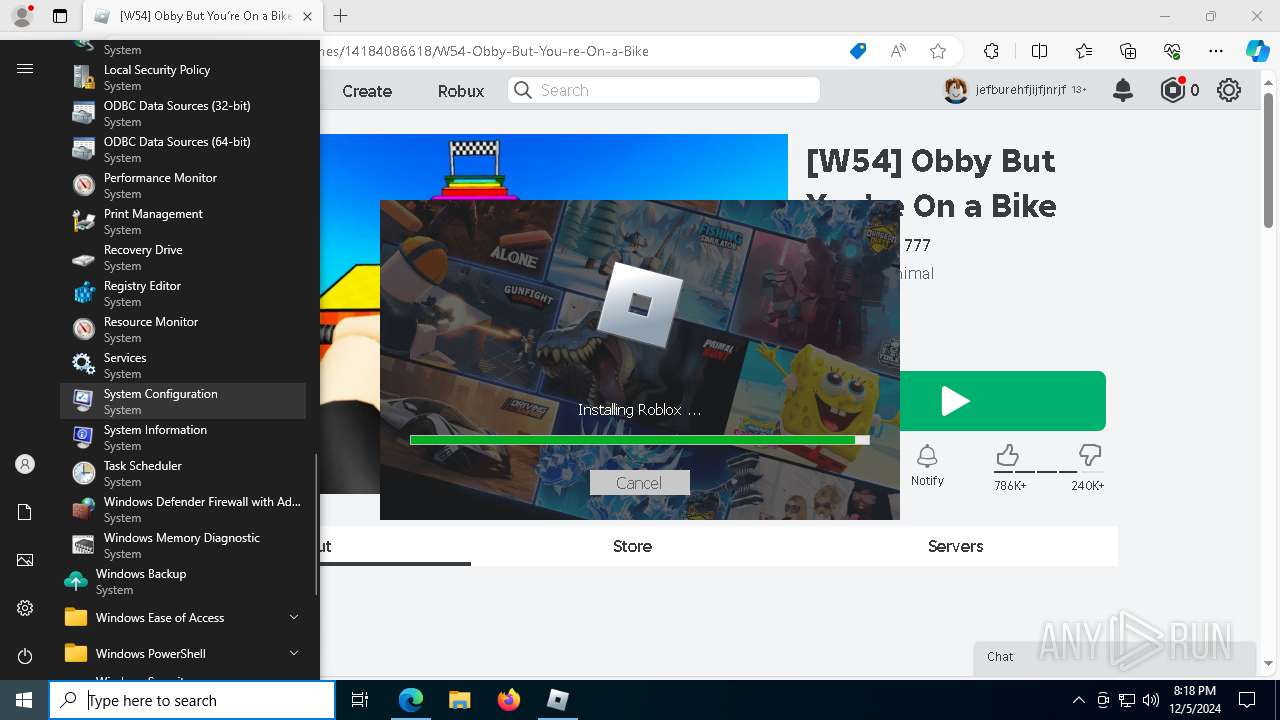1280x720 pixels.
Task: Open the Action Center notifications
Action: 1247,700
